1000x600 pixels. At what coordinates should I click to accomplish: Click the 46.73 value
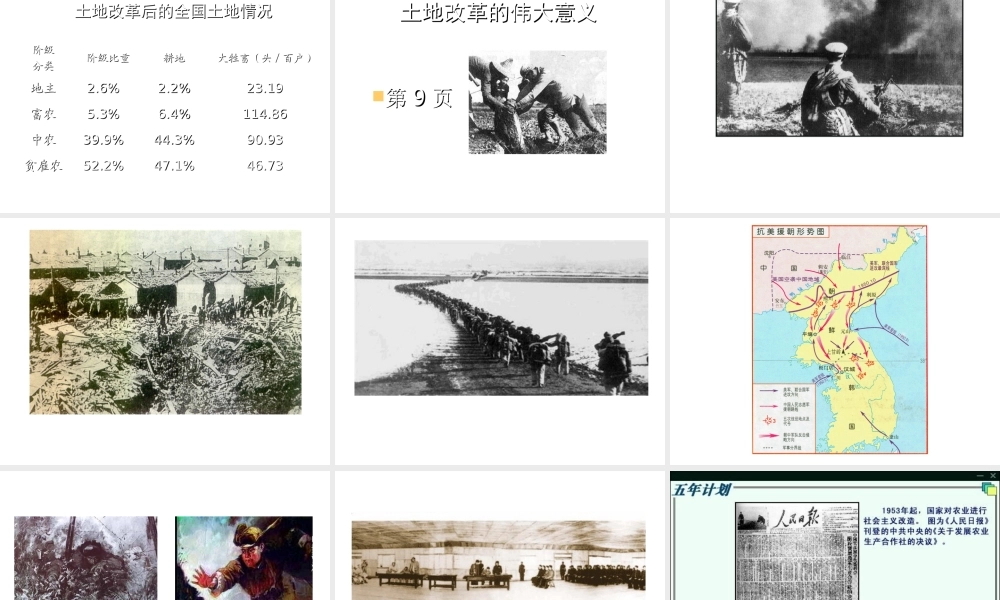point(265,166)
